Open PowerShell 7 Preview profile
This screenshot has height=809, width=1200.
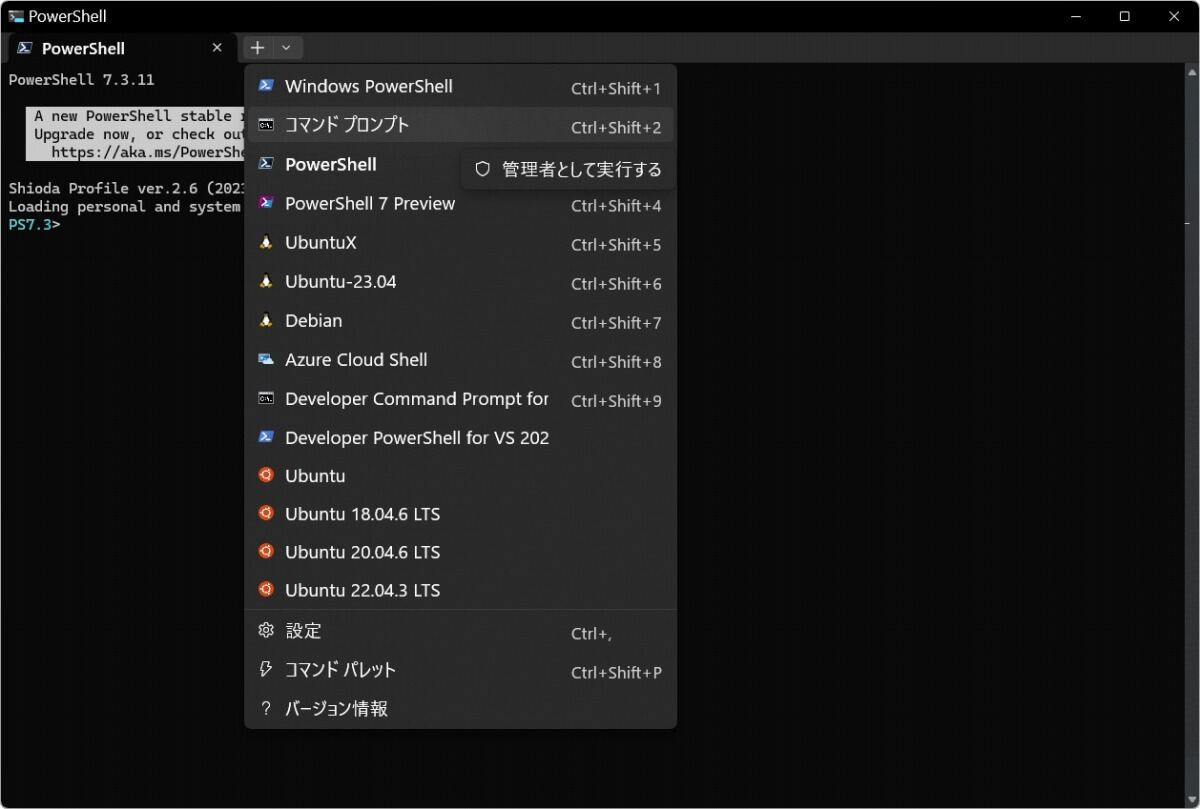(460, 204)
